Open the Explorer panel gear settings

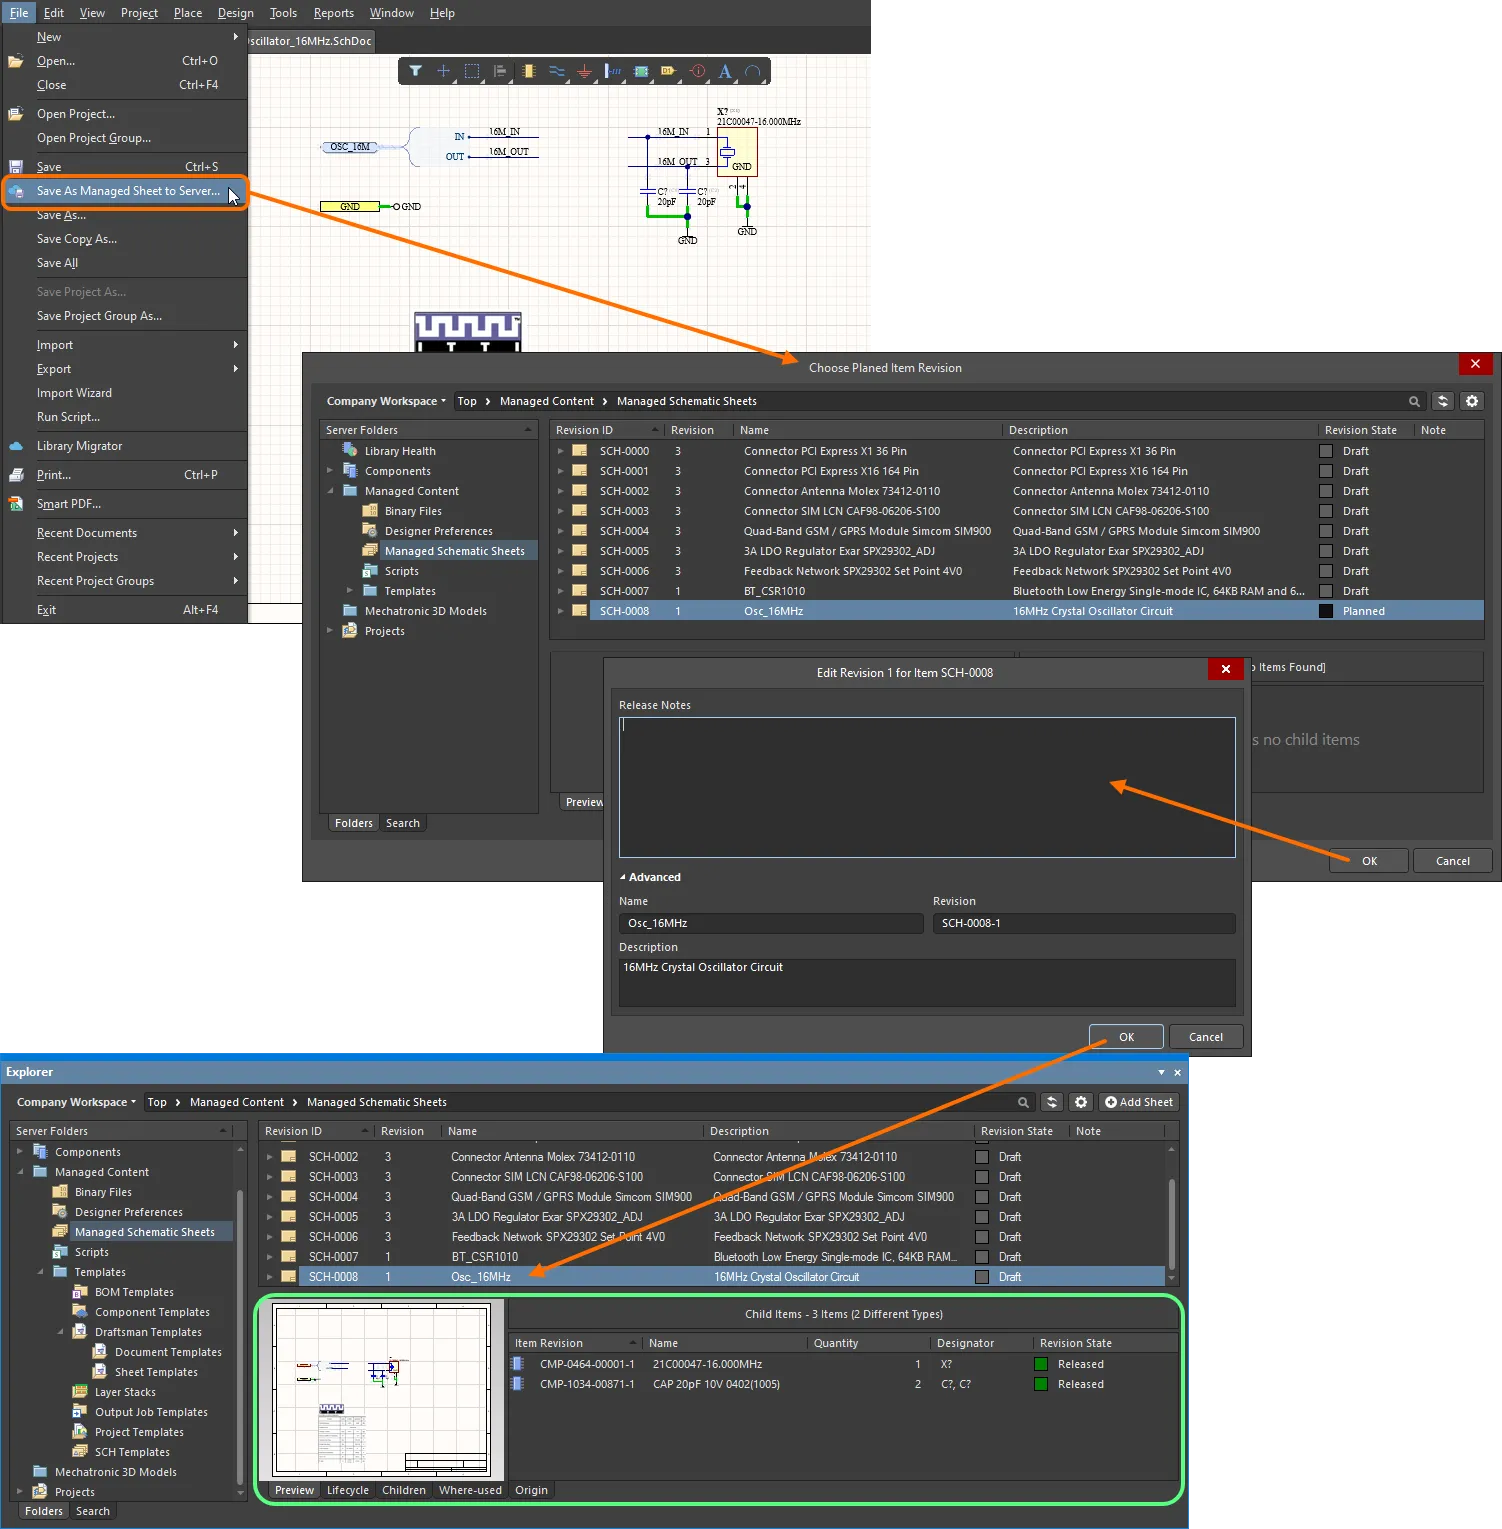click(x=1081, y=1102)
